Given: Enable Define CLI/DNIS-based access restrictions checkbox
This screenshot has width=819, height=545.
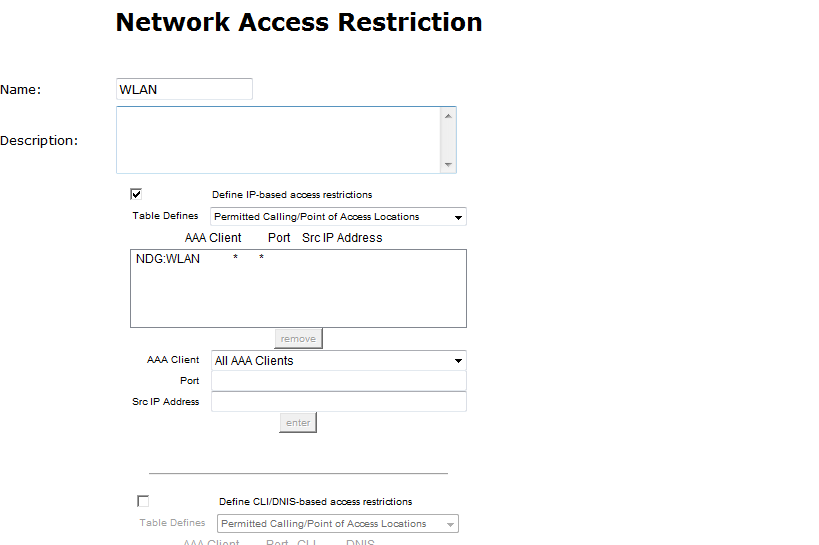Looking at the screenshot, I should tap(143, 501).
